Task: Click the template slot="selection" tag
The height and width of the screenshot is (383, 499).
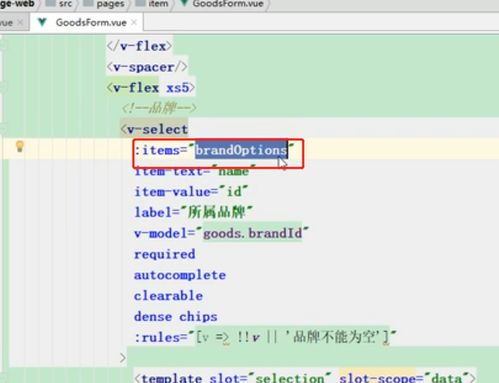Action: point(304,378)
